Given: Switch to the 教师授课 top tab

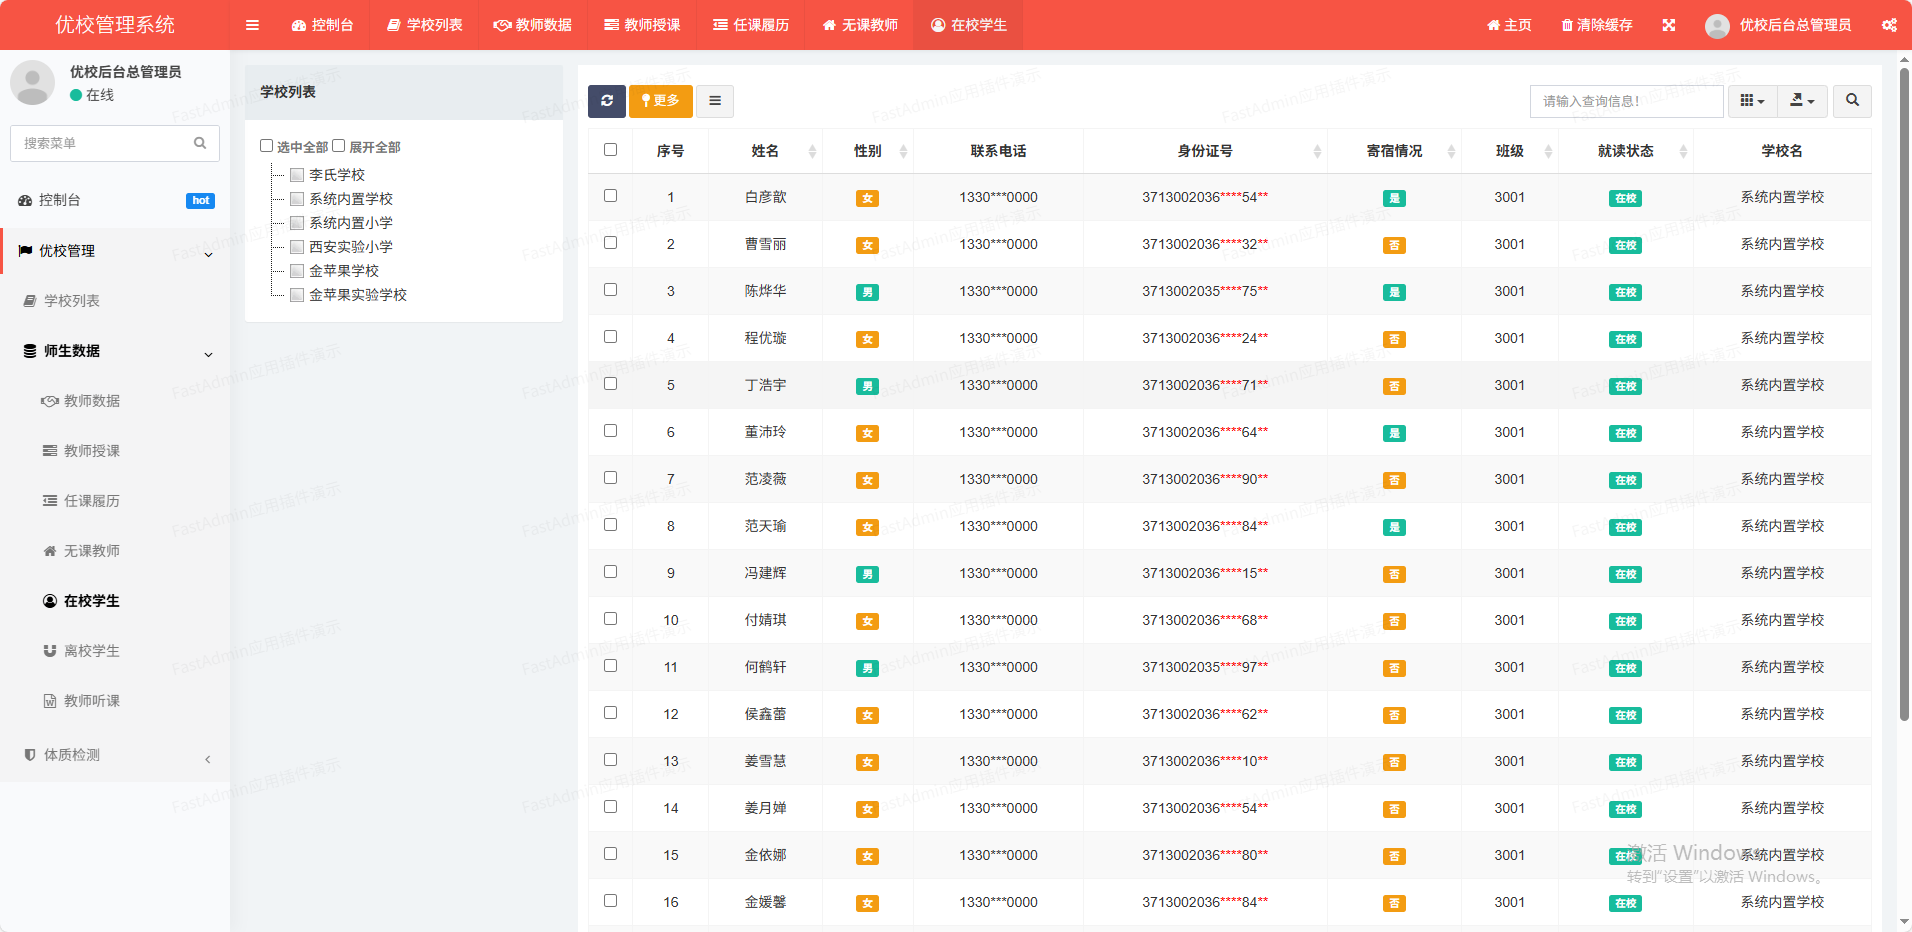Looking at the screenshot, I should [x=642, y=25].
